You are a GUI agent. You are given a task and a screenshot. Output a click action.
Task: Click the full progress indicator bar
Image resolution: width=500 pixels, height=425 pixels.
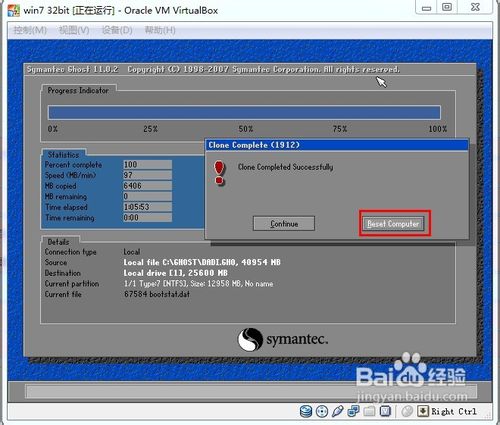point(244,113)
